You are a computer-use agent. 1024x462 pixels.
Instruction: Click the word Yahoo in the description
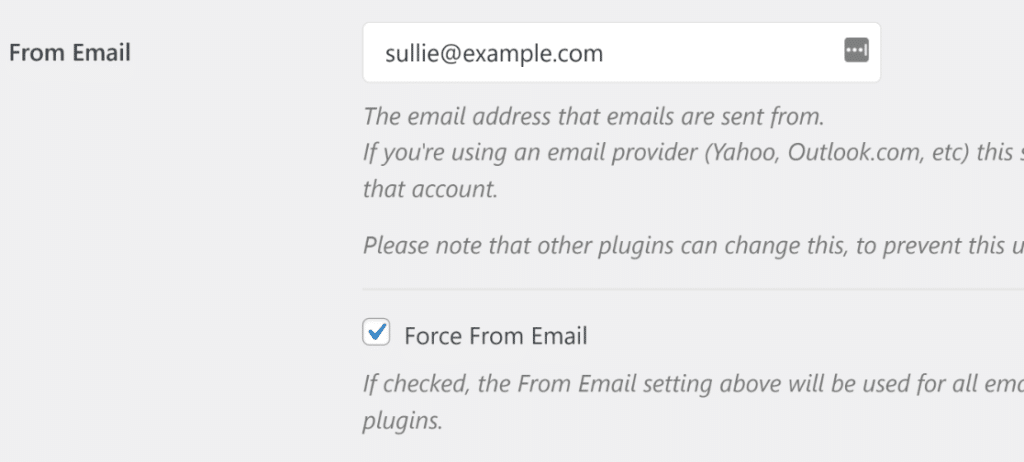pos(743,153)
